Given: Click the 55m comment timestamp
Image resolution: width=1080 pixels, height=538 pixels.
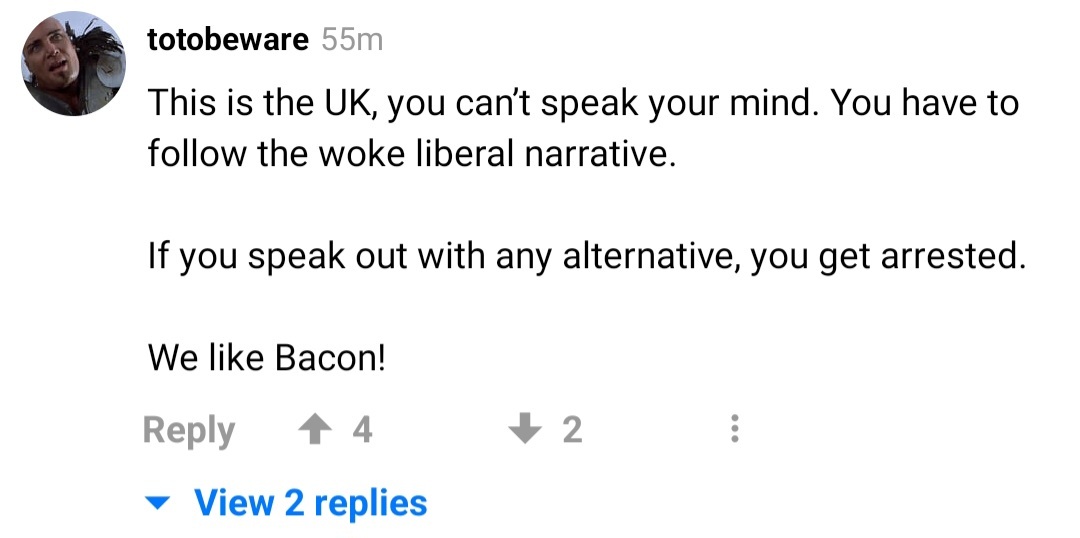Looking at the screenshot, I should 352,40.
